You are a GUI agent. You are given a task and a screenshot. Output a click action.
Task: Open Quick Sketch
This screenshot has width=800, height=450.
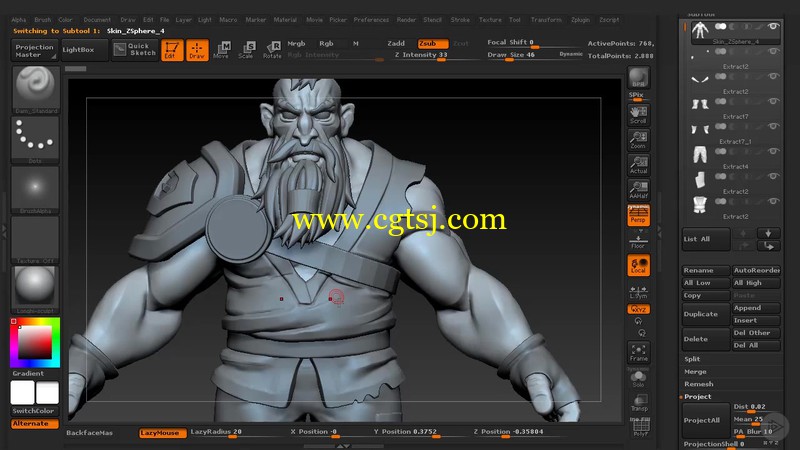point(135,49)
